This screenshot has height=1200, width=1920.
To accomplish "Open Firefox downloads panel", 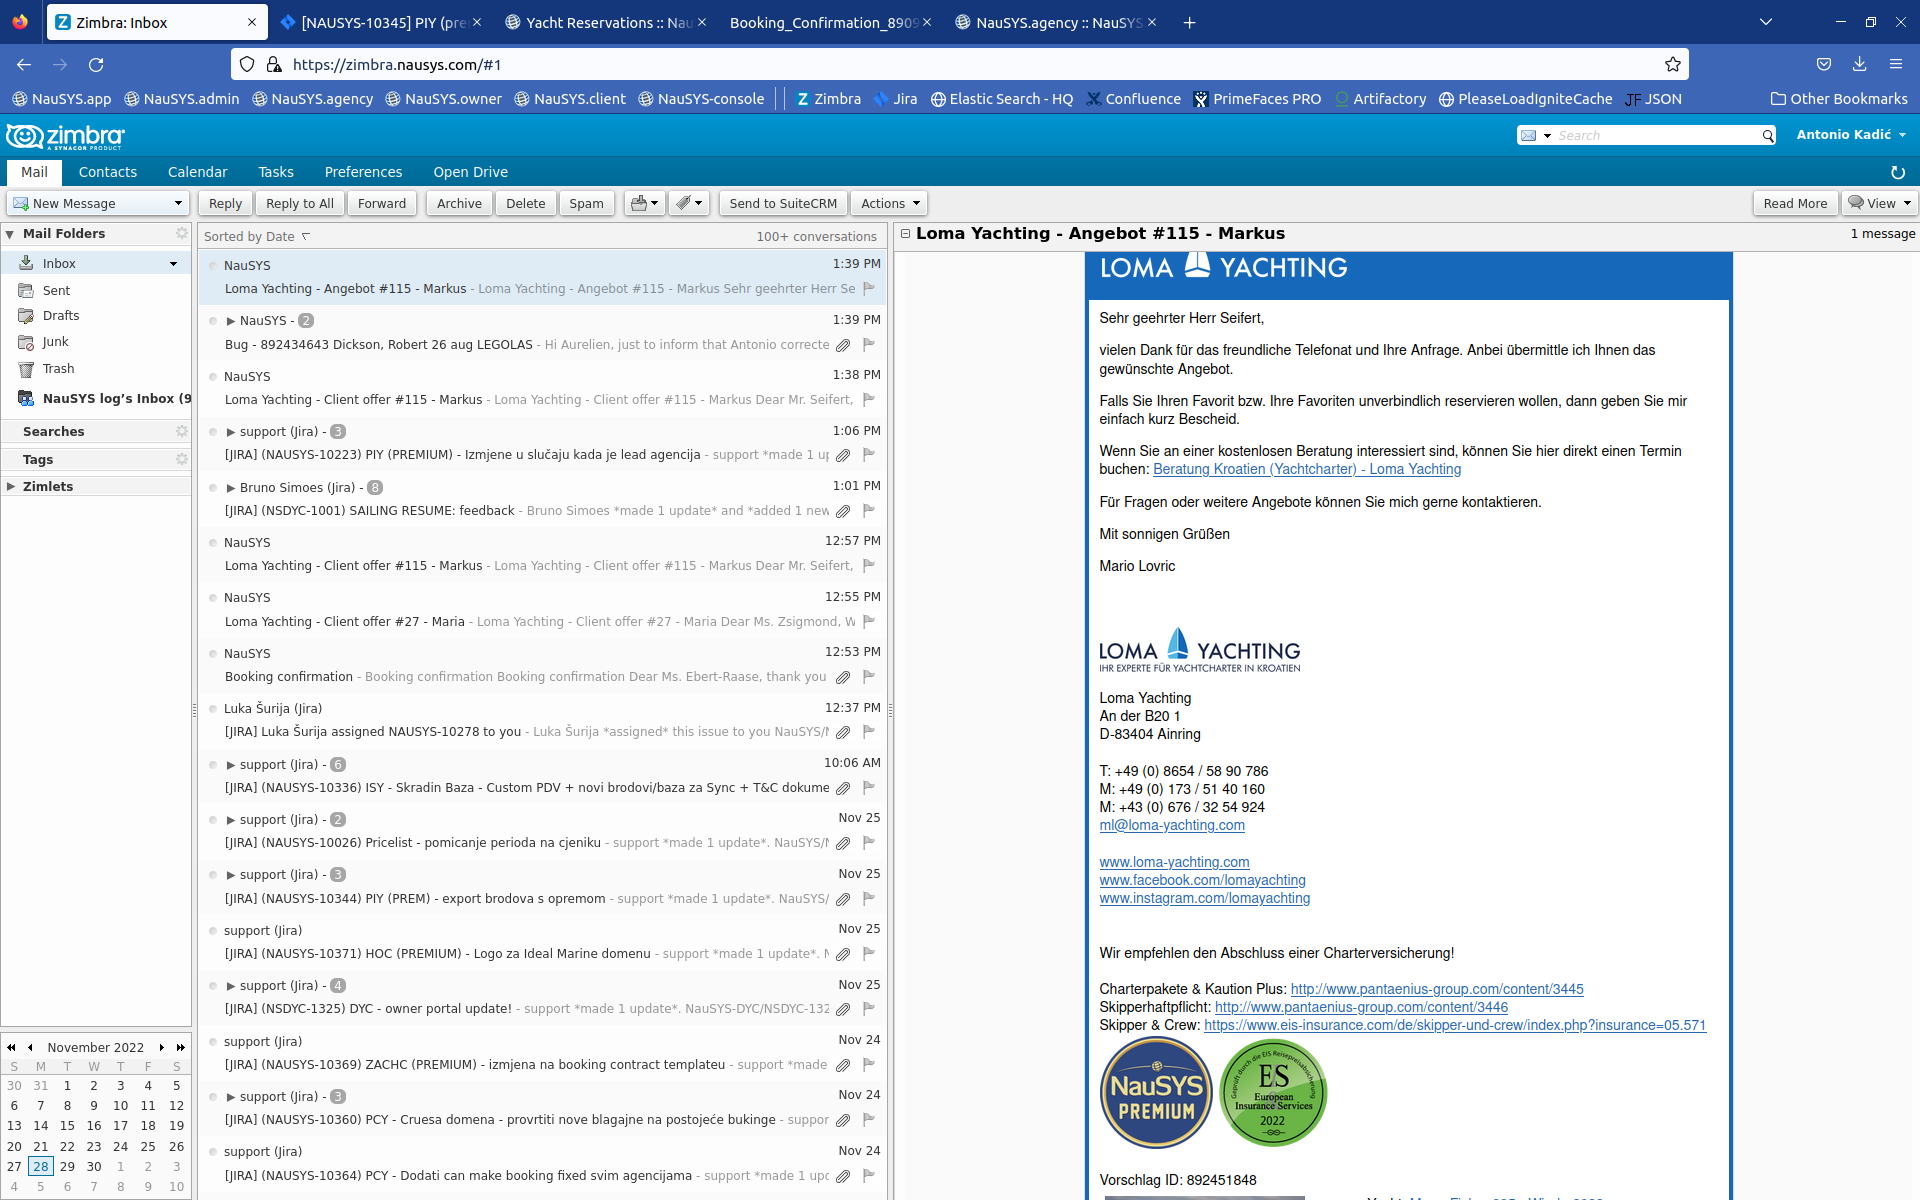I will (1860, 64).
